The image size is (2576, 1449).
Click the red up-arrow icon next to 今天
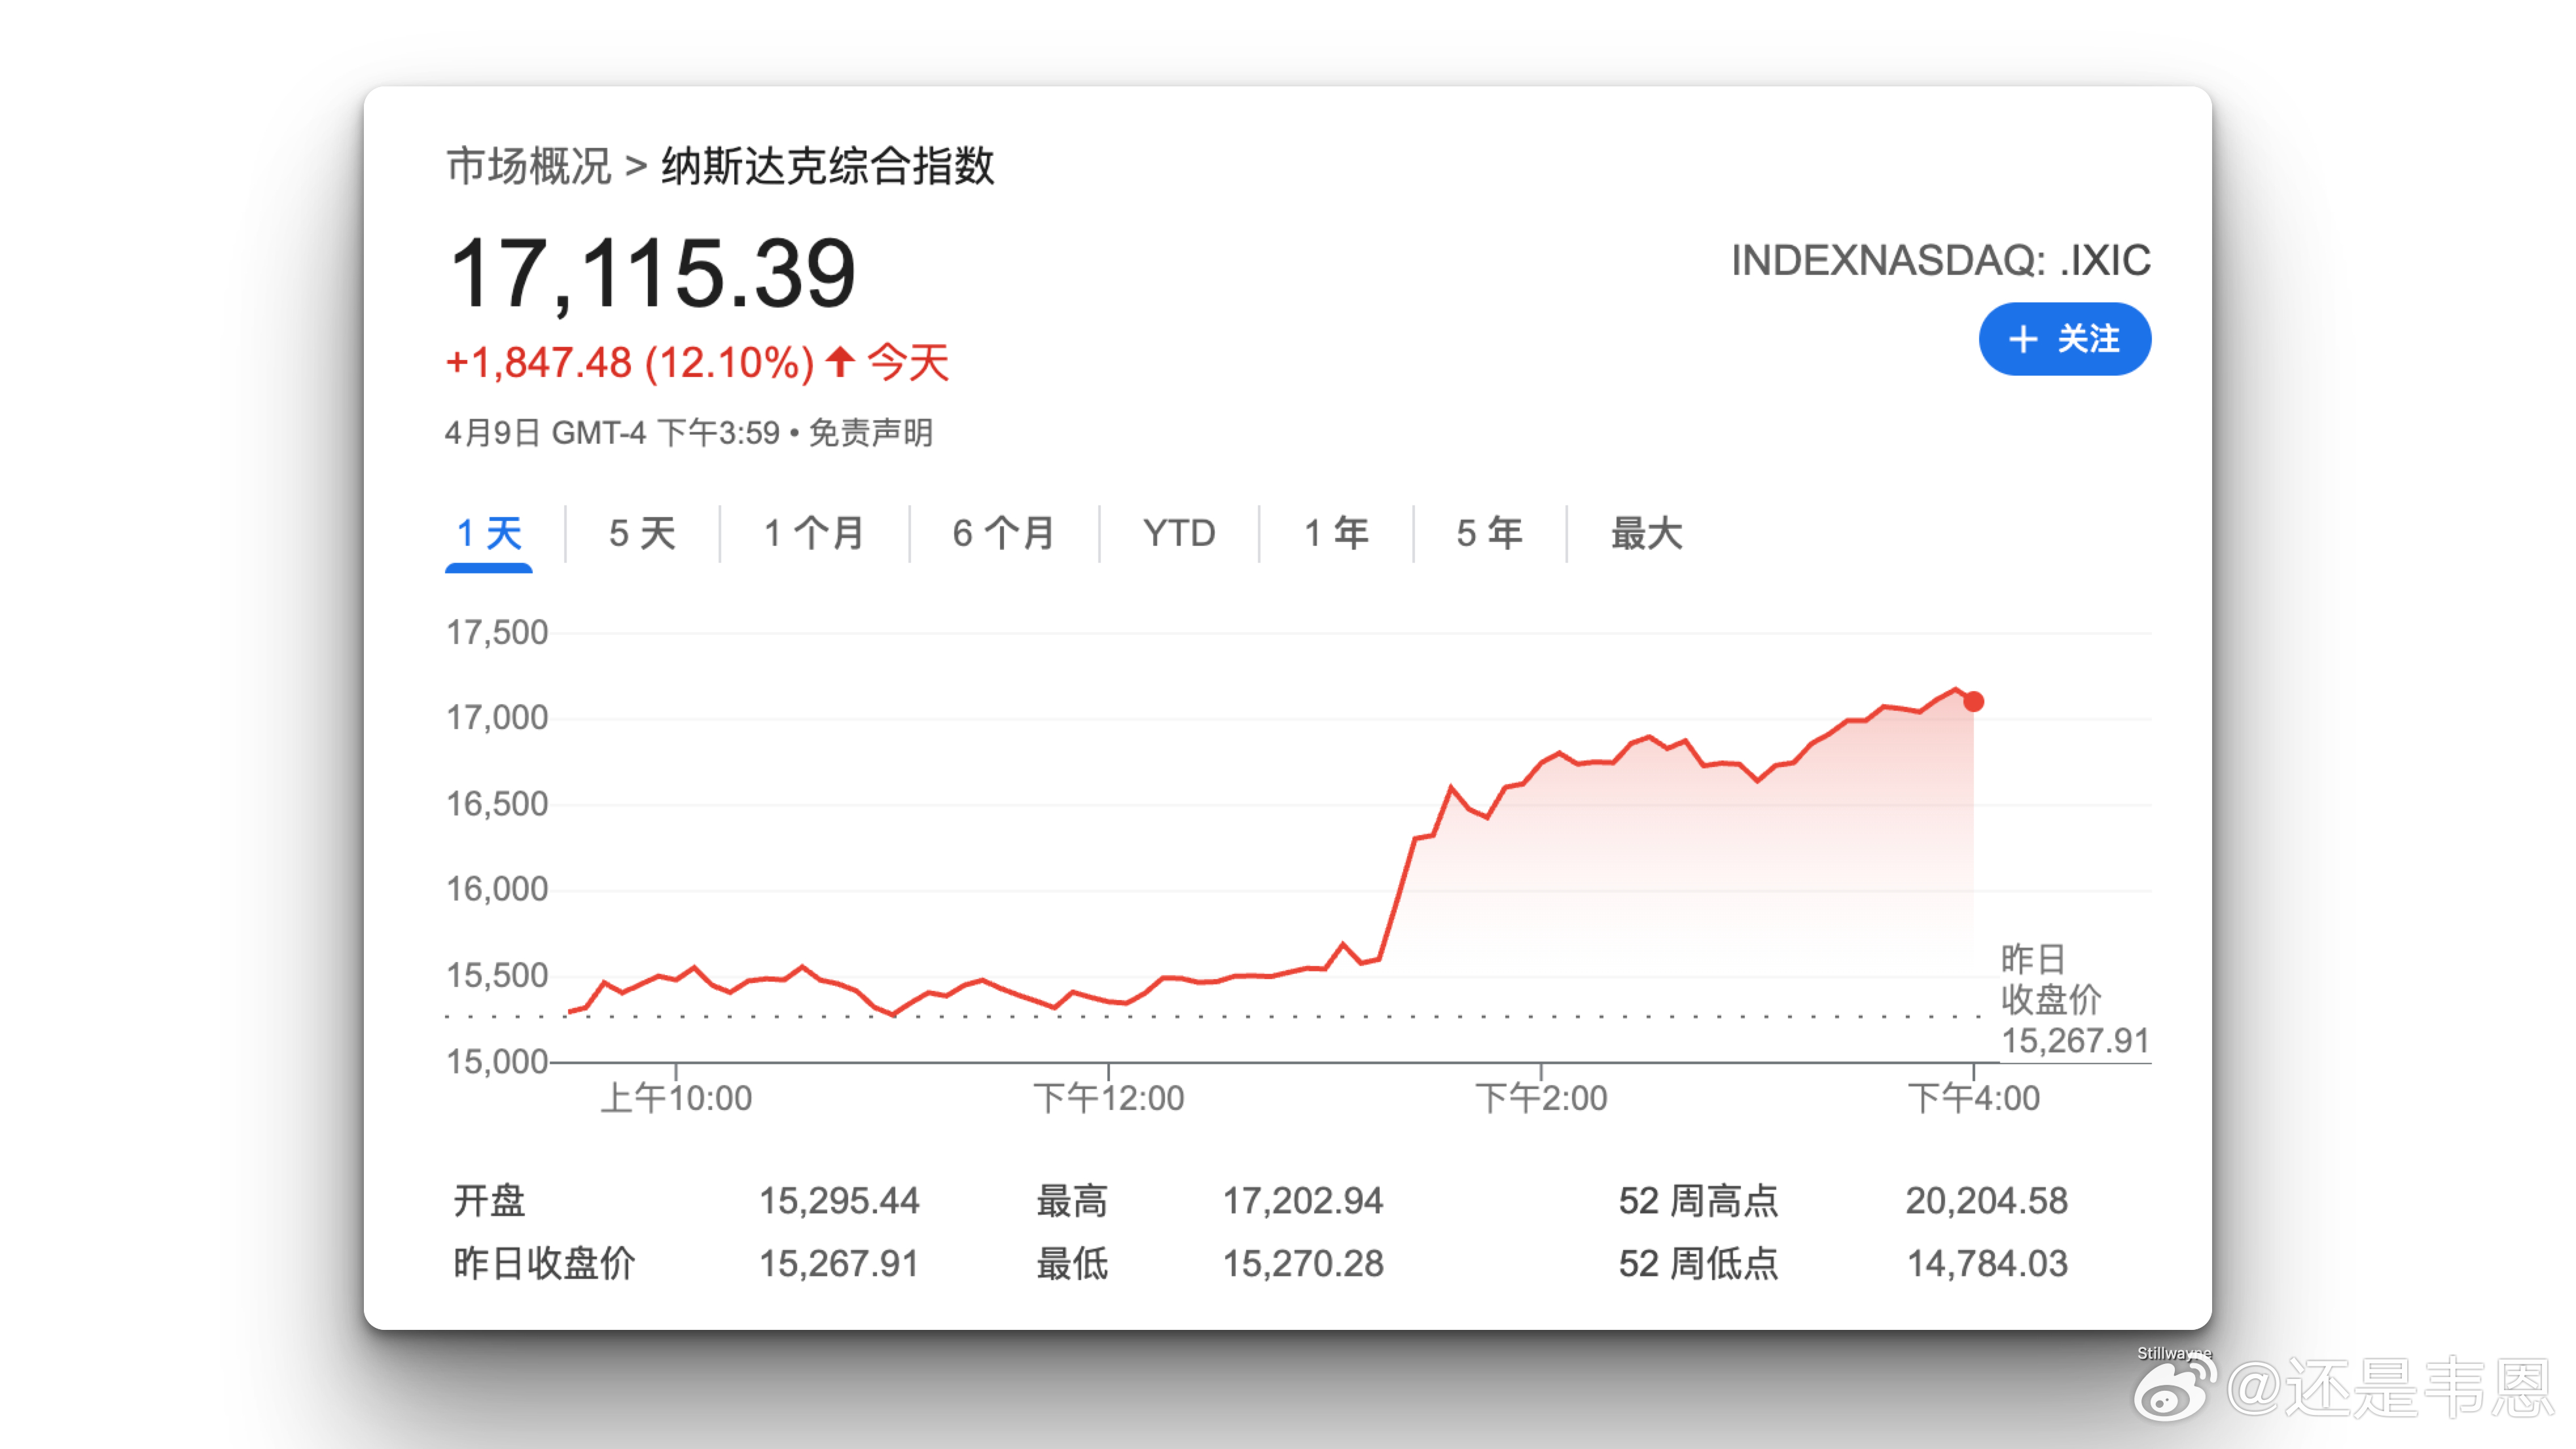(x=840, y=361)
